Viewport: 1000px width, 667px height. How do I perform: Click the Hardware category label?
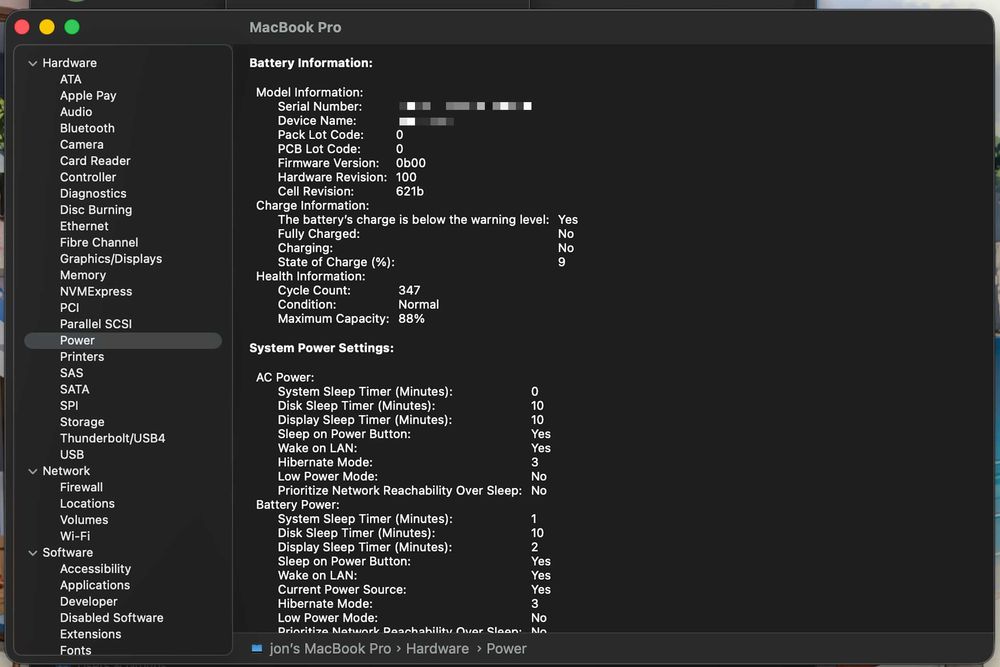click(x=70, y=63)
